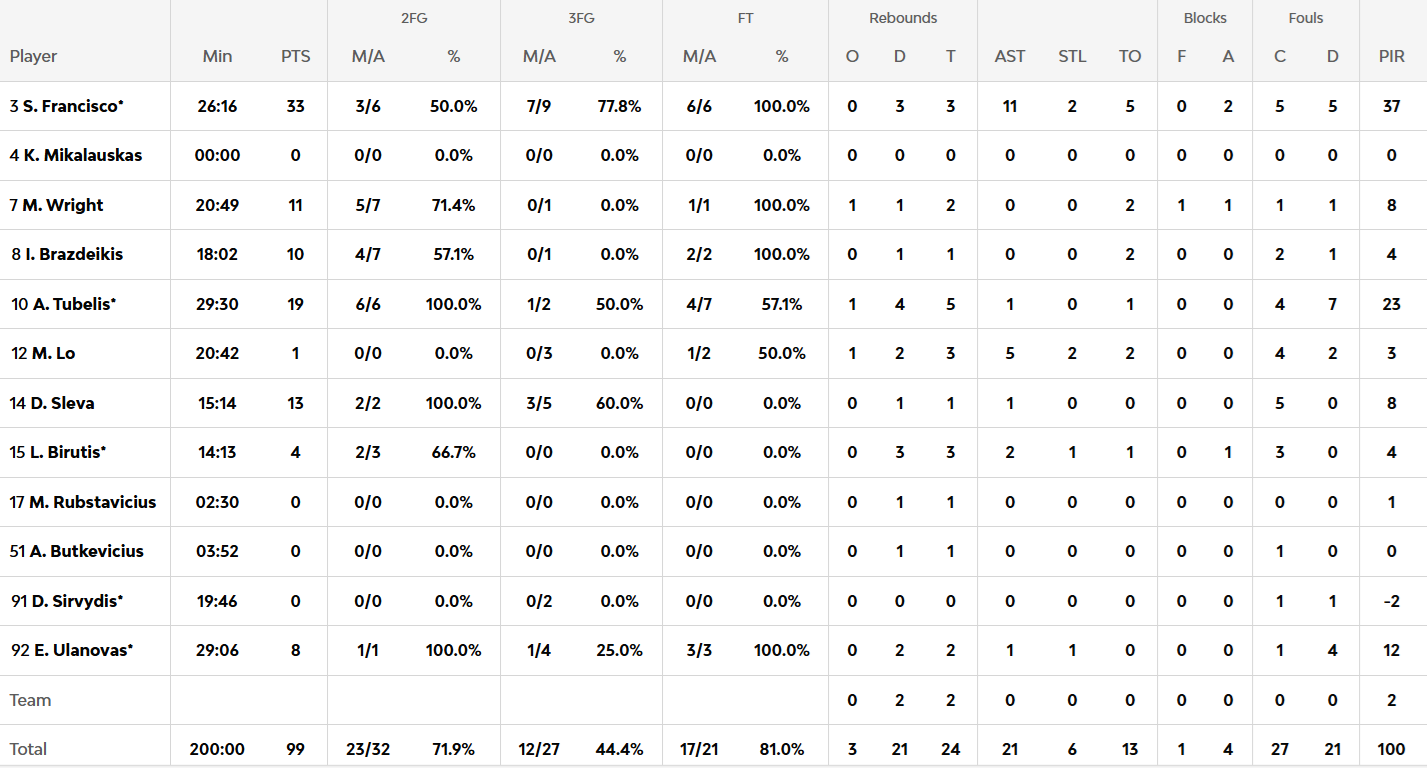1427x768 pixels.
Task: Click the Total row label
Action: coord(29,749)
